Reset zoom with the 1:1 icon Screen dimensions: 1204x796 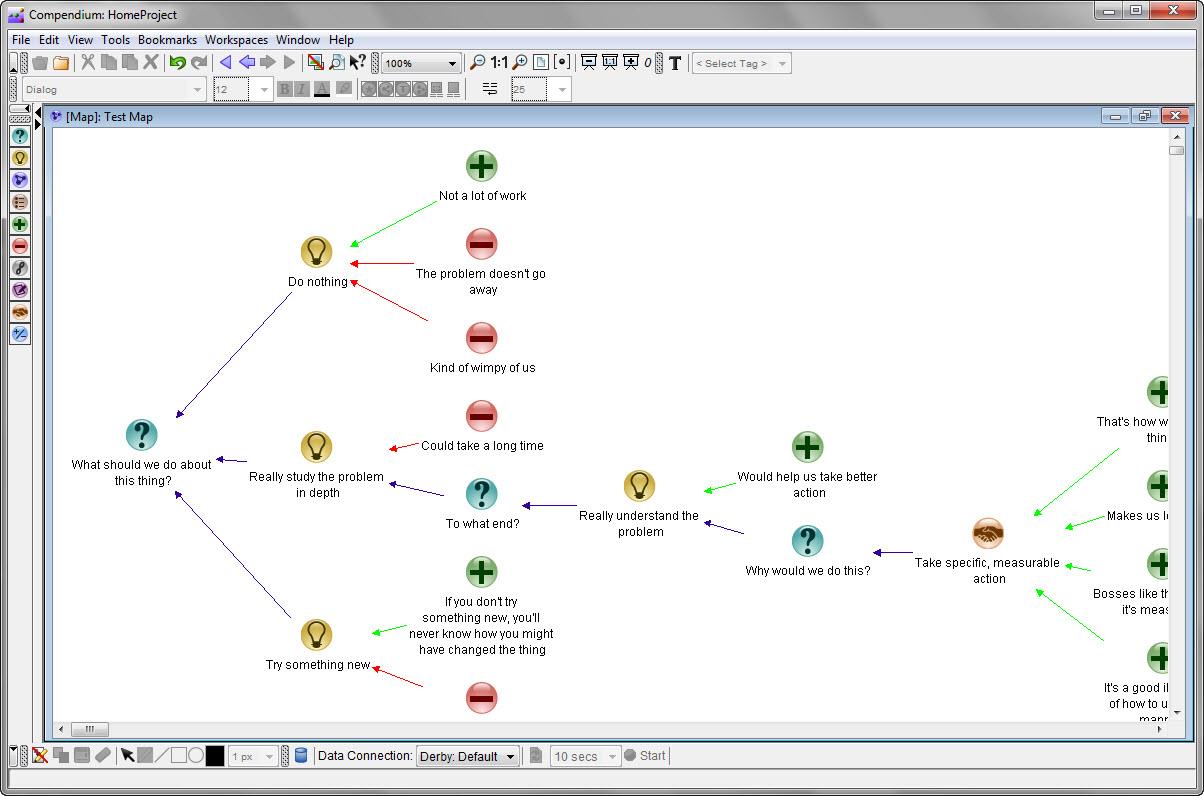(x=499, y=62)
